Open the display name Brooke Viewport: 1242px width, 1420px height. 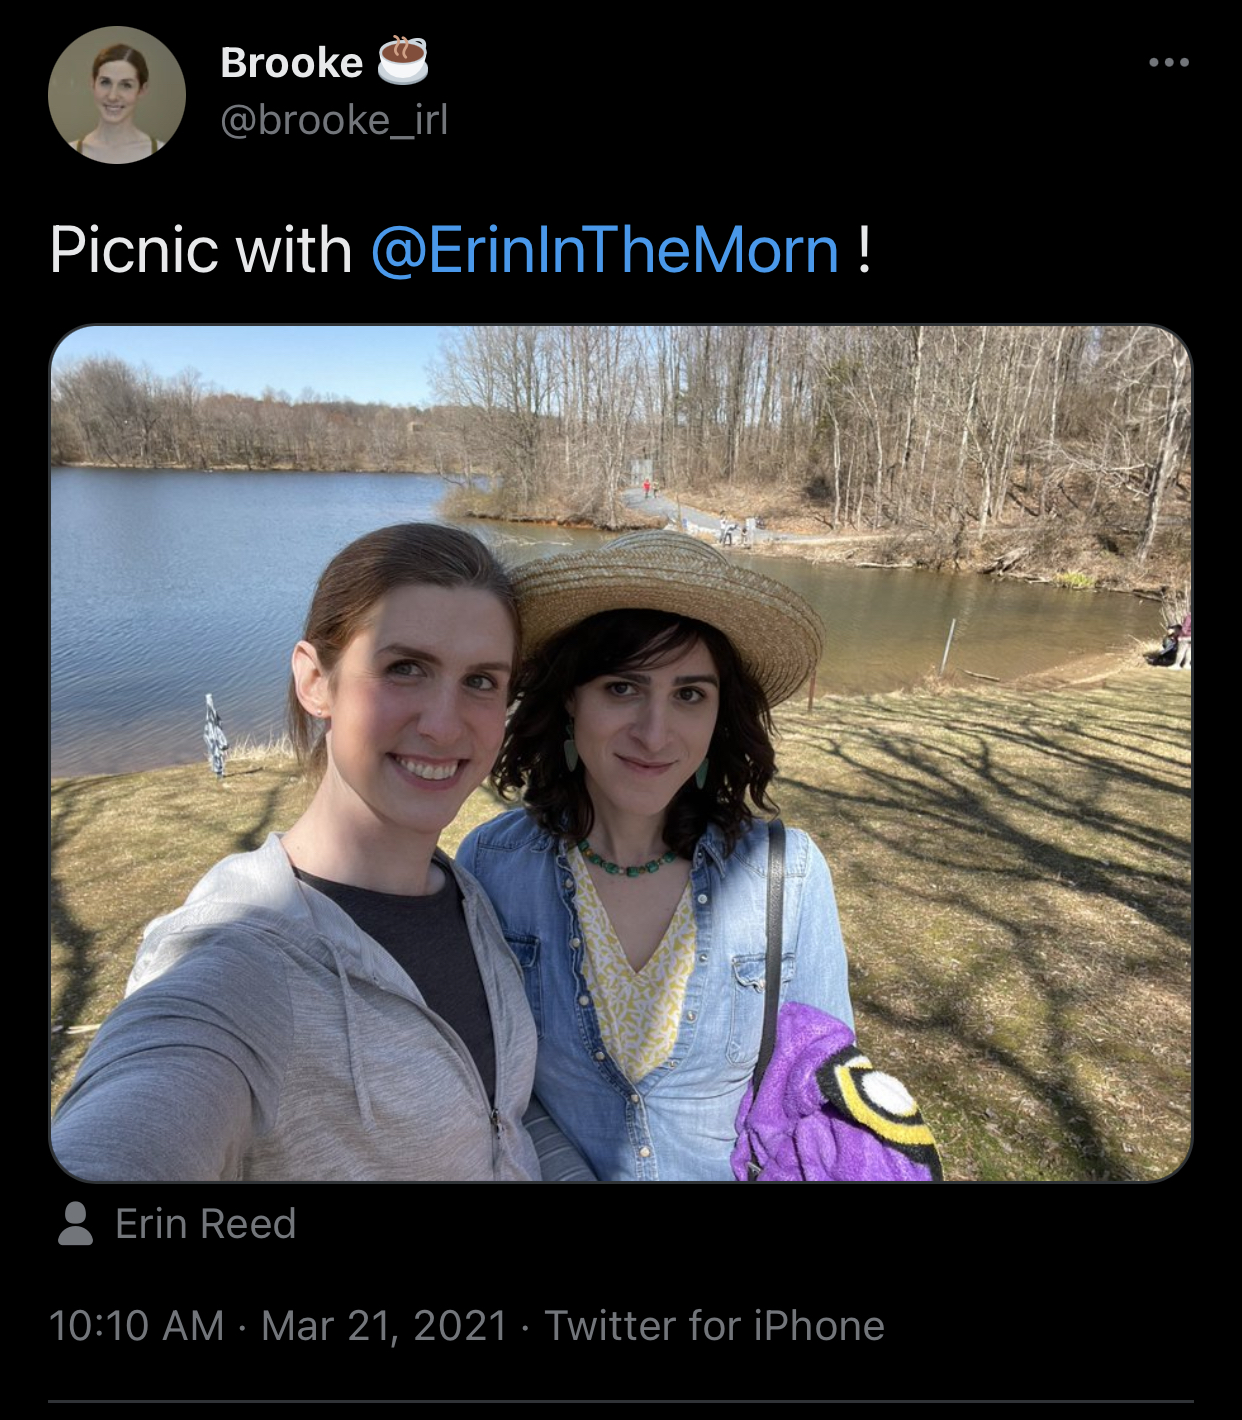[291, 63]
